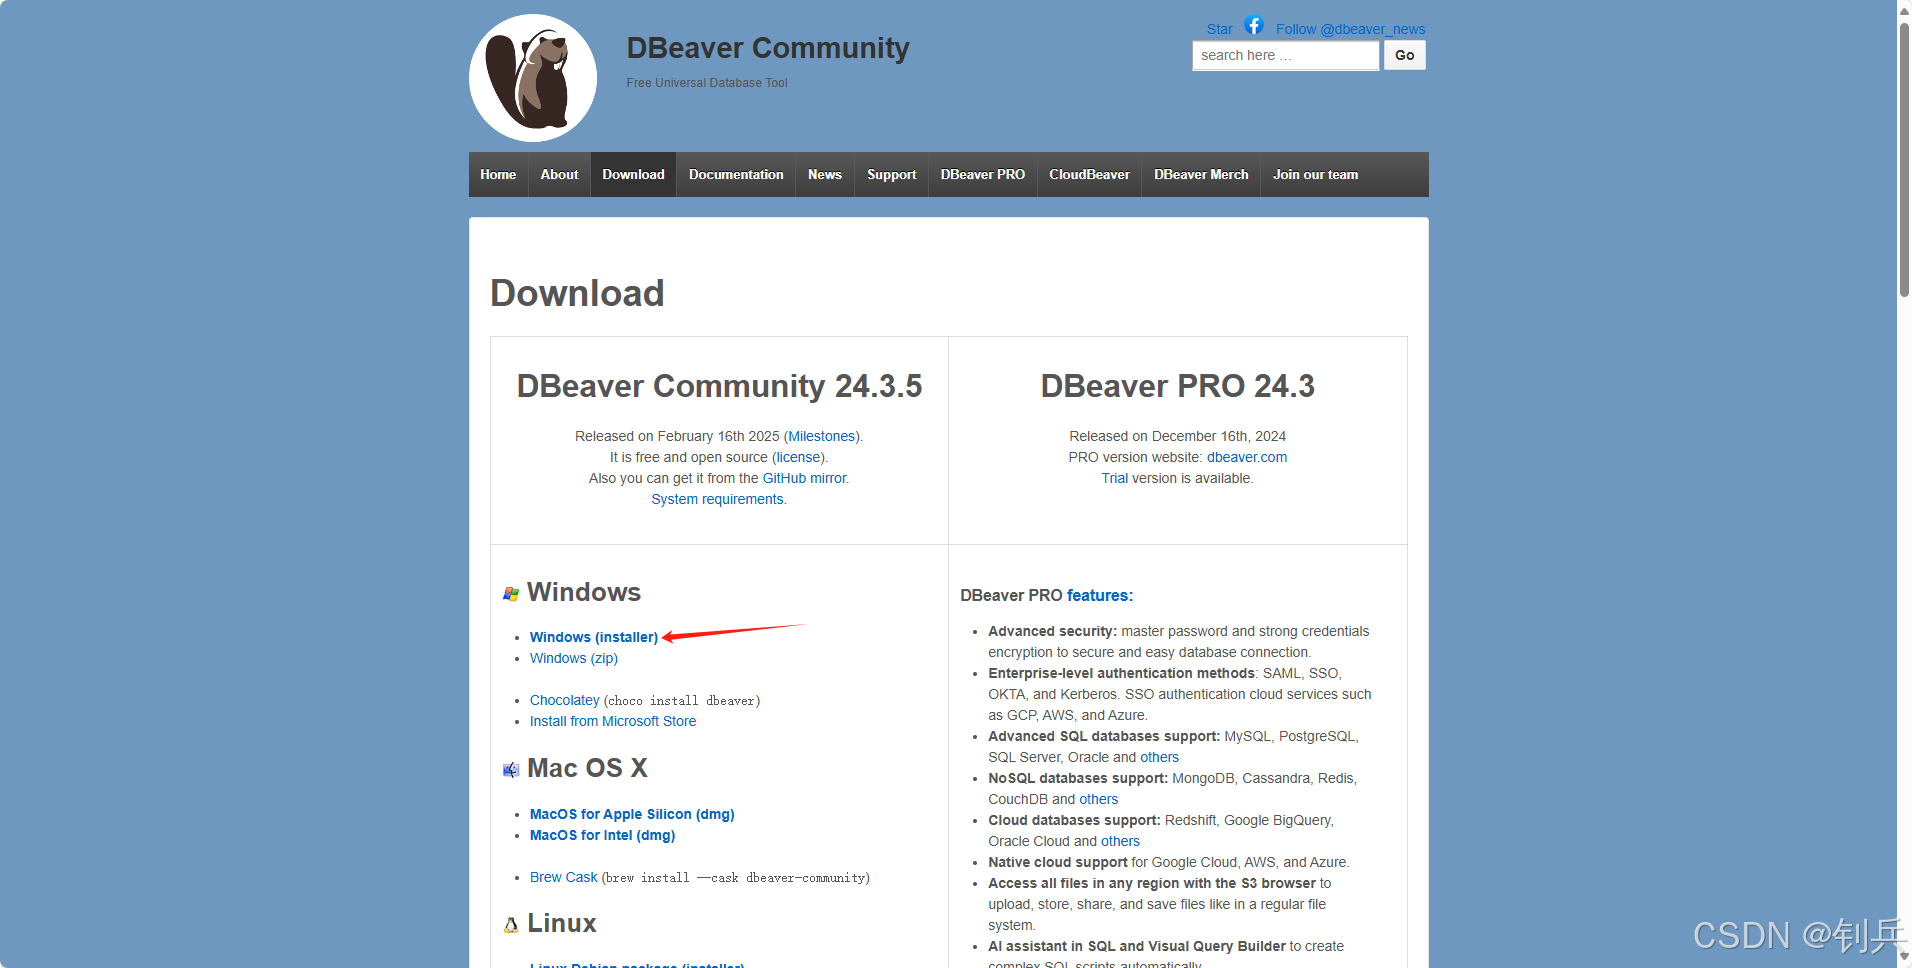Open the System requirements link
The image size is (1912, 968).
pos(717,499)
